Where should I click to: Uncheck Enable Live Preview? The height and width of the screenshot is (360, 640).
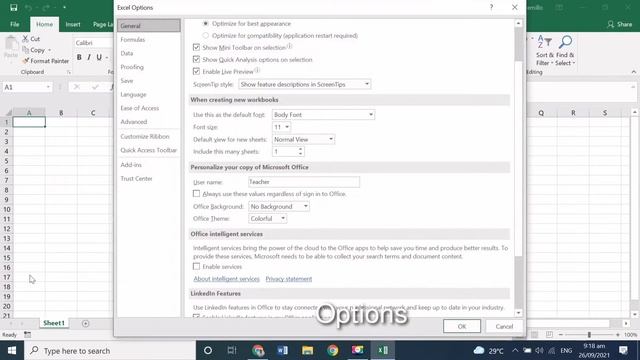[196, 71]
